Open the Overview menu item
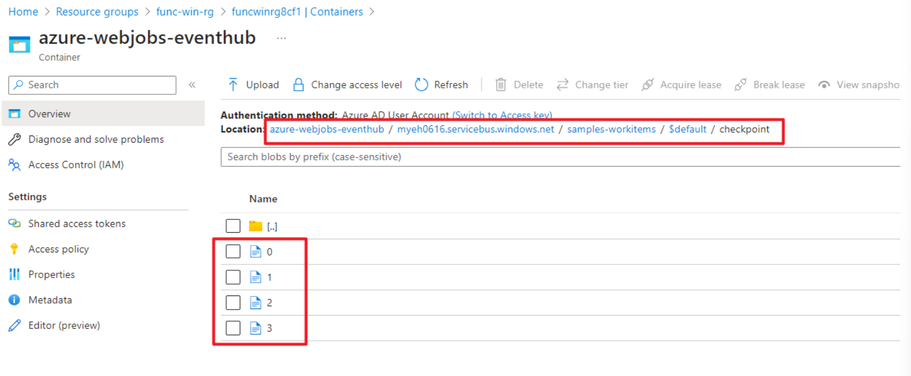The width and height of the screenshot is (911, 376). point(102,113)
